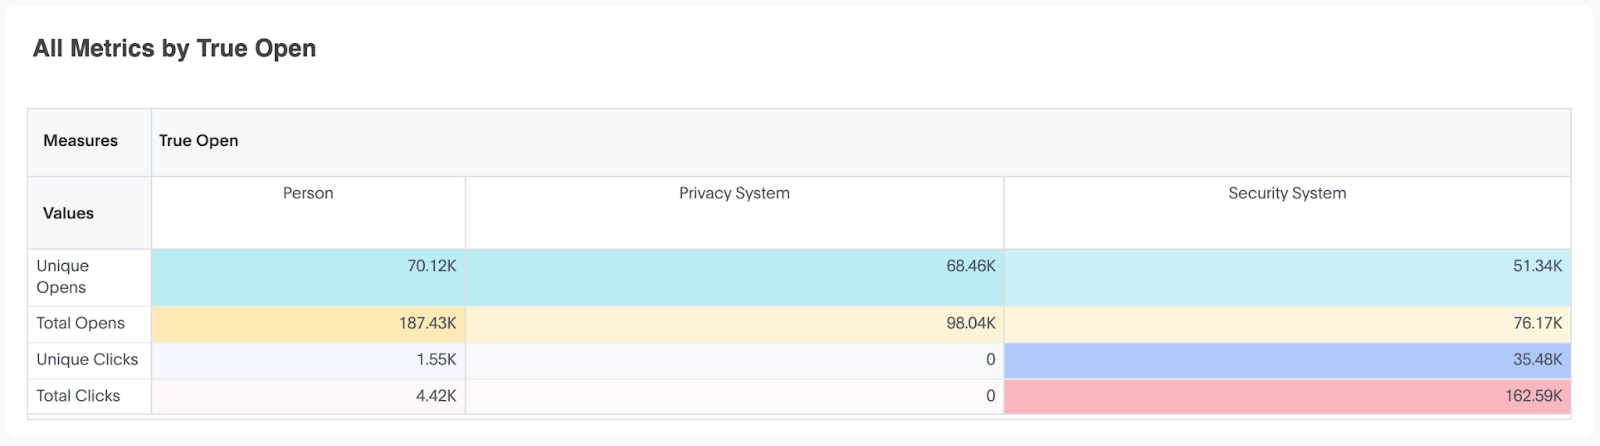The width and height of the screenshot is (1600, 446).
Task: Select the Total Opens row label
Action: coord(89,324)
